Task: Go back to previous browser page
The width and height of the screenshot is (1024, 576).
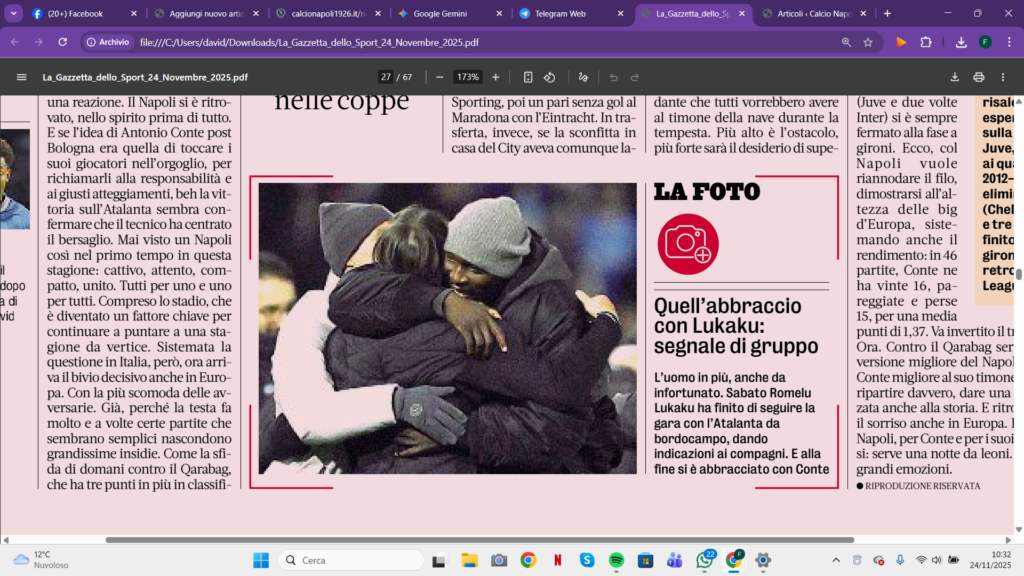Action: coord(15,42)
